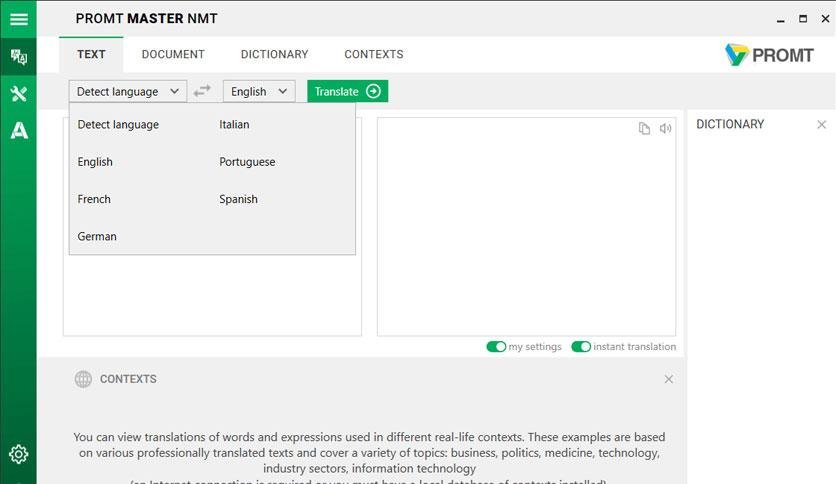The height and width of the screenshot is (484, 836).
Task: Swap source and target languages
Action: (x=202, y=91)
